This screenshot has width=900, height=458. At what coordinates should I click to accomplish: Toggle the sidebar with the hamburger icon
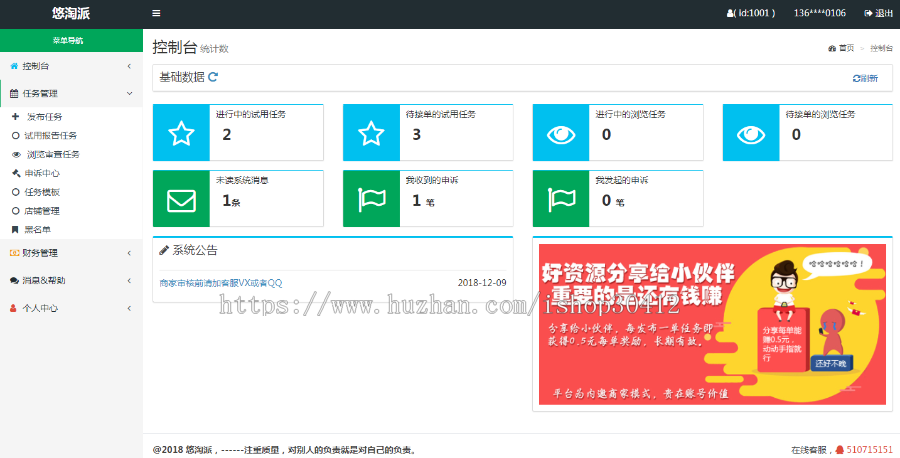pos(156,13)
